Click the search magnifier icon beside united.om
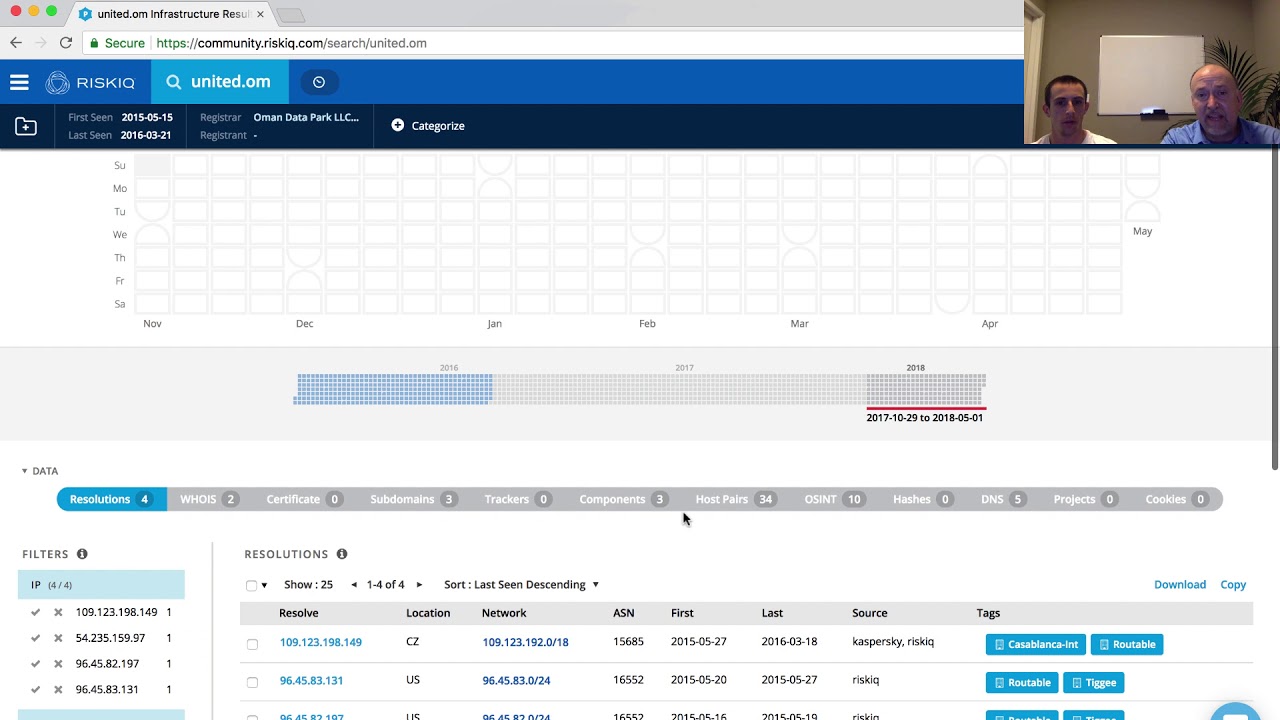Image resolution: width=1280 pixels, height=720 pixels. tap(174, 82)
